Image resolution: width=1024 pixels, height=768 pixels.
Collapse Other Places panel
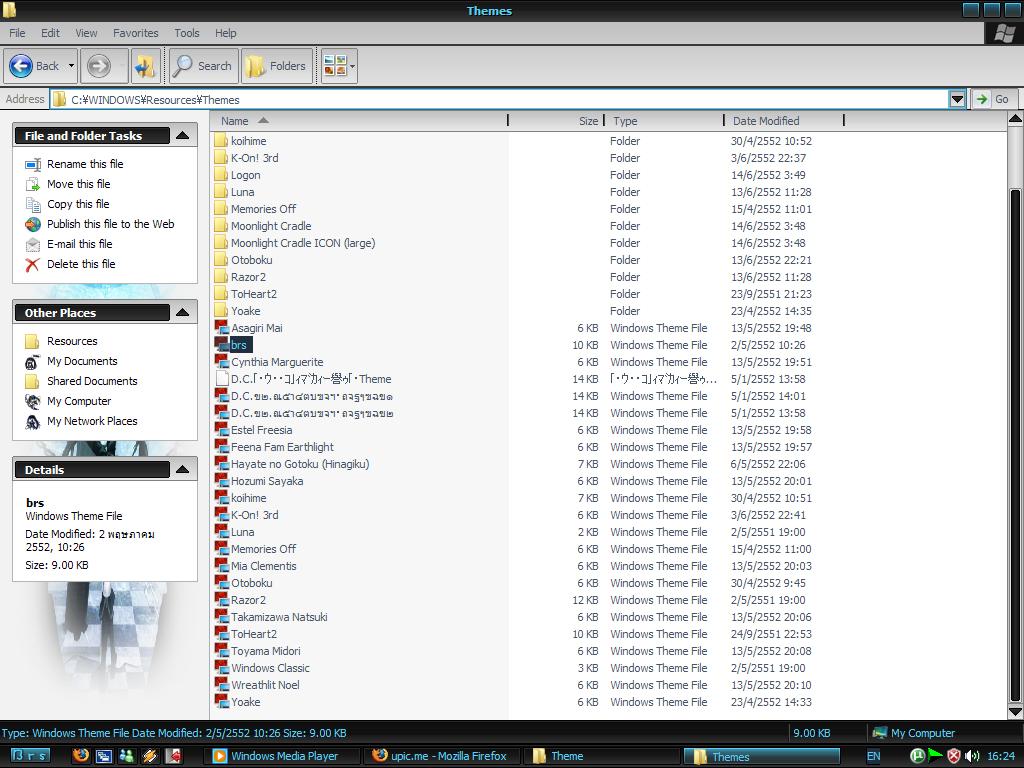pyautogui.click(x=183, y=313)
